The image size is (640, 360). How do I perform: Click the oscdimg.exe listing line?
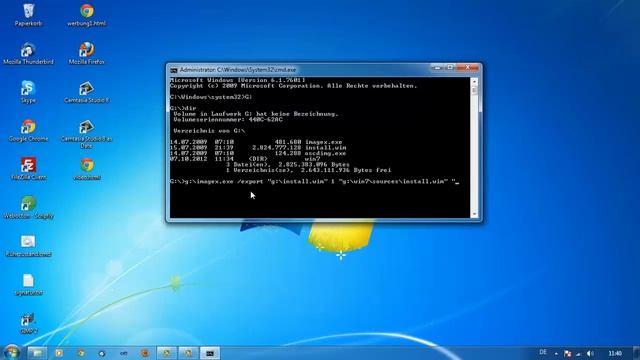pyautogui.click(x=258, y=153)
